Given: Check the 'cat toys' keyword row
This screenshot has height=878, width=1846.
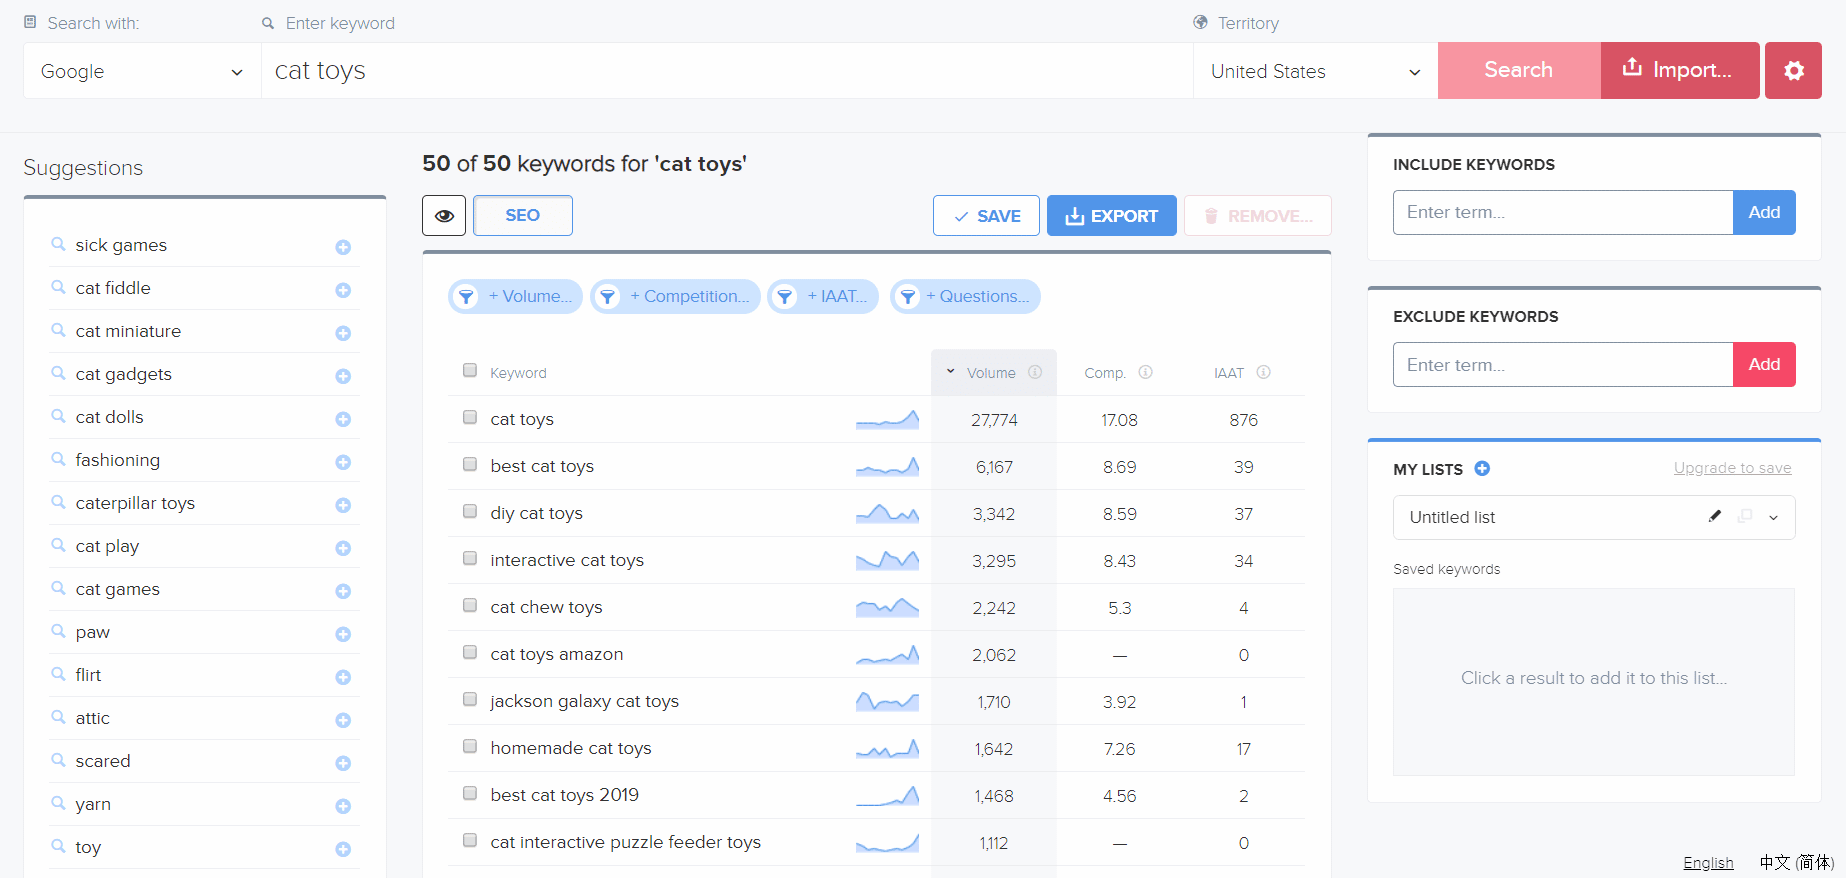Looking at the screenshot, I should click(x=470, y=417).
